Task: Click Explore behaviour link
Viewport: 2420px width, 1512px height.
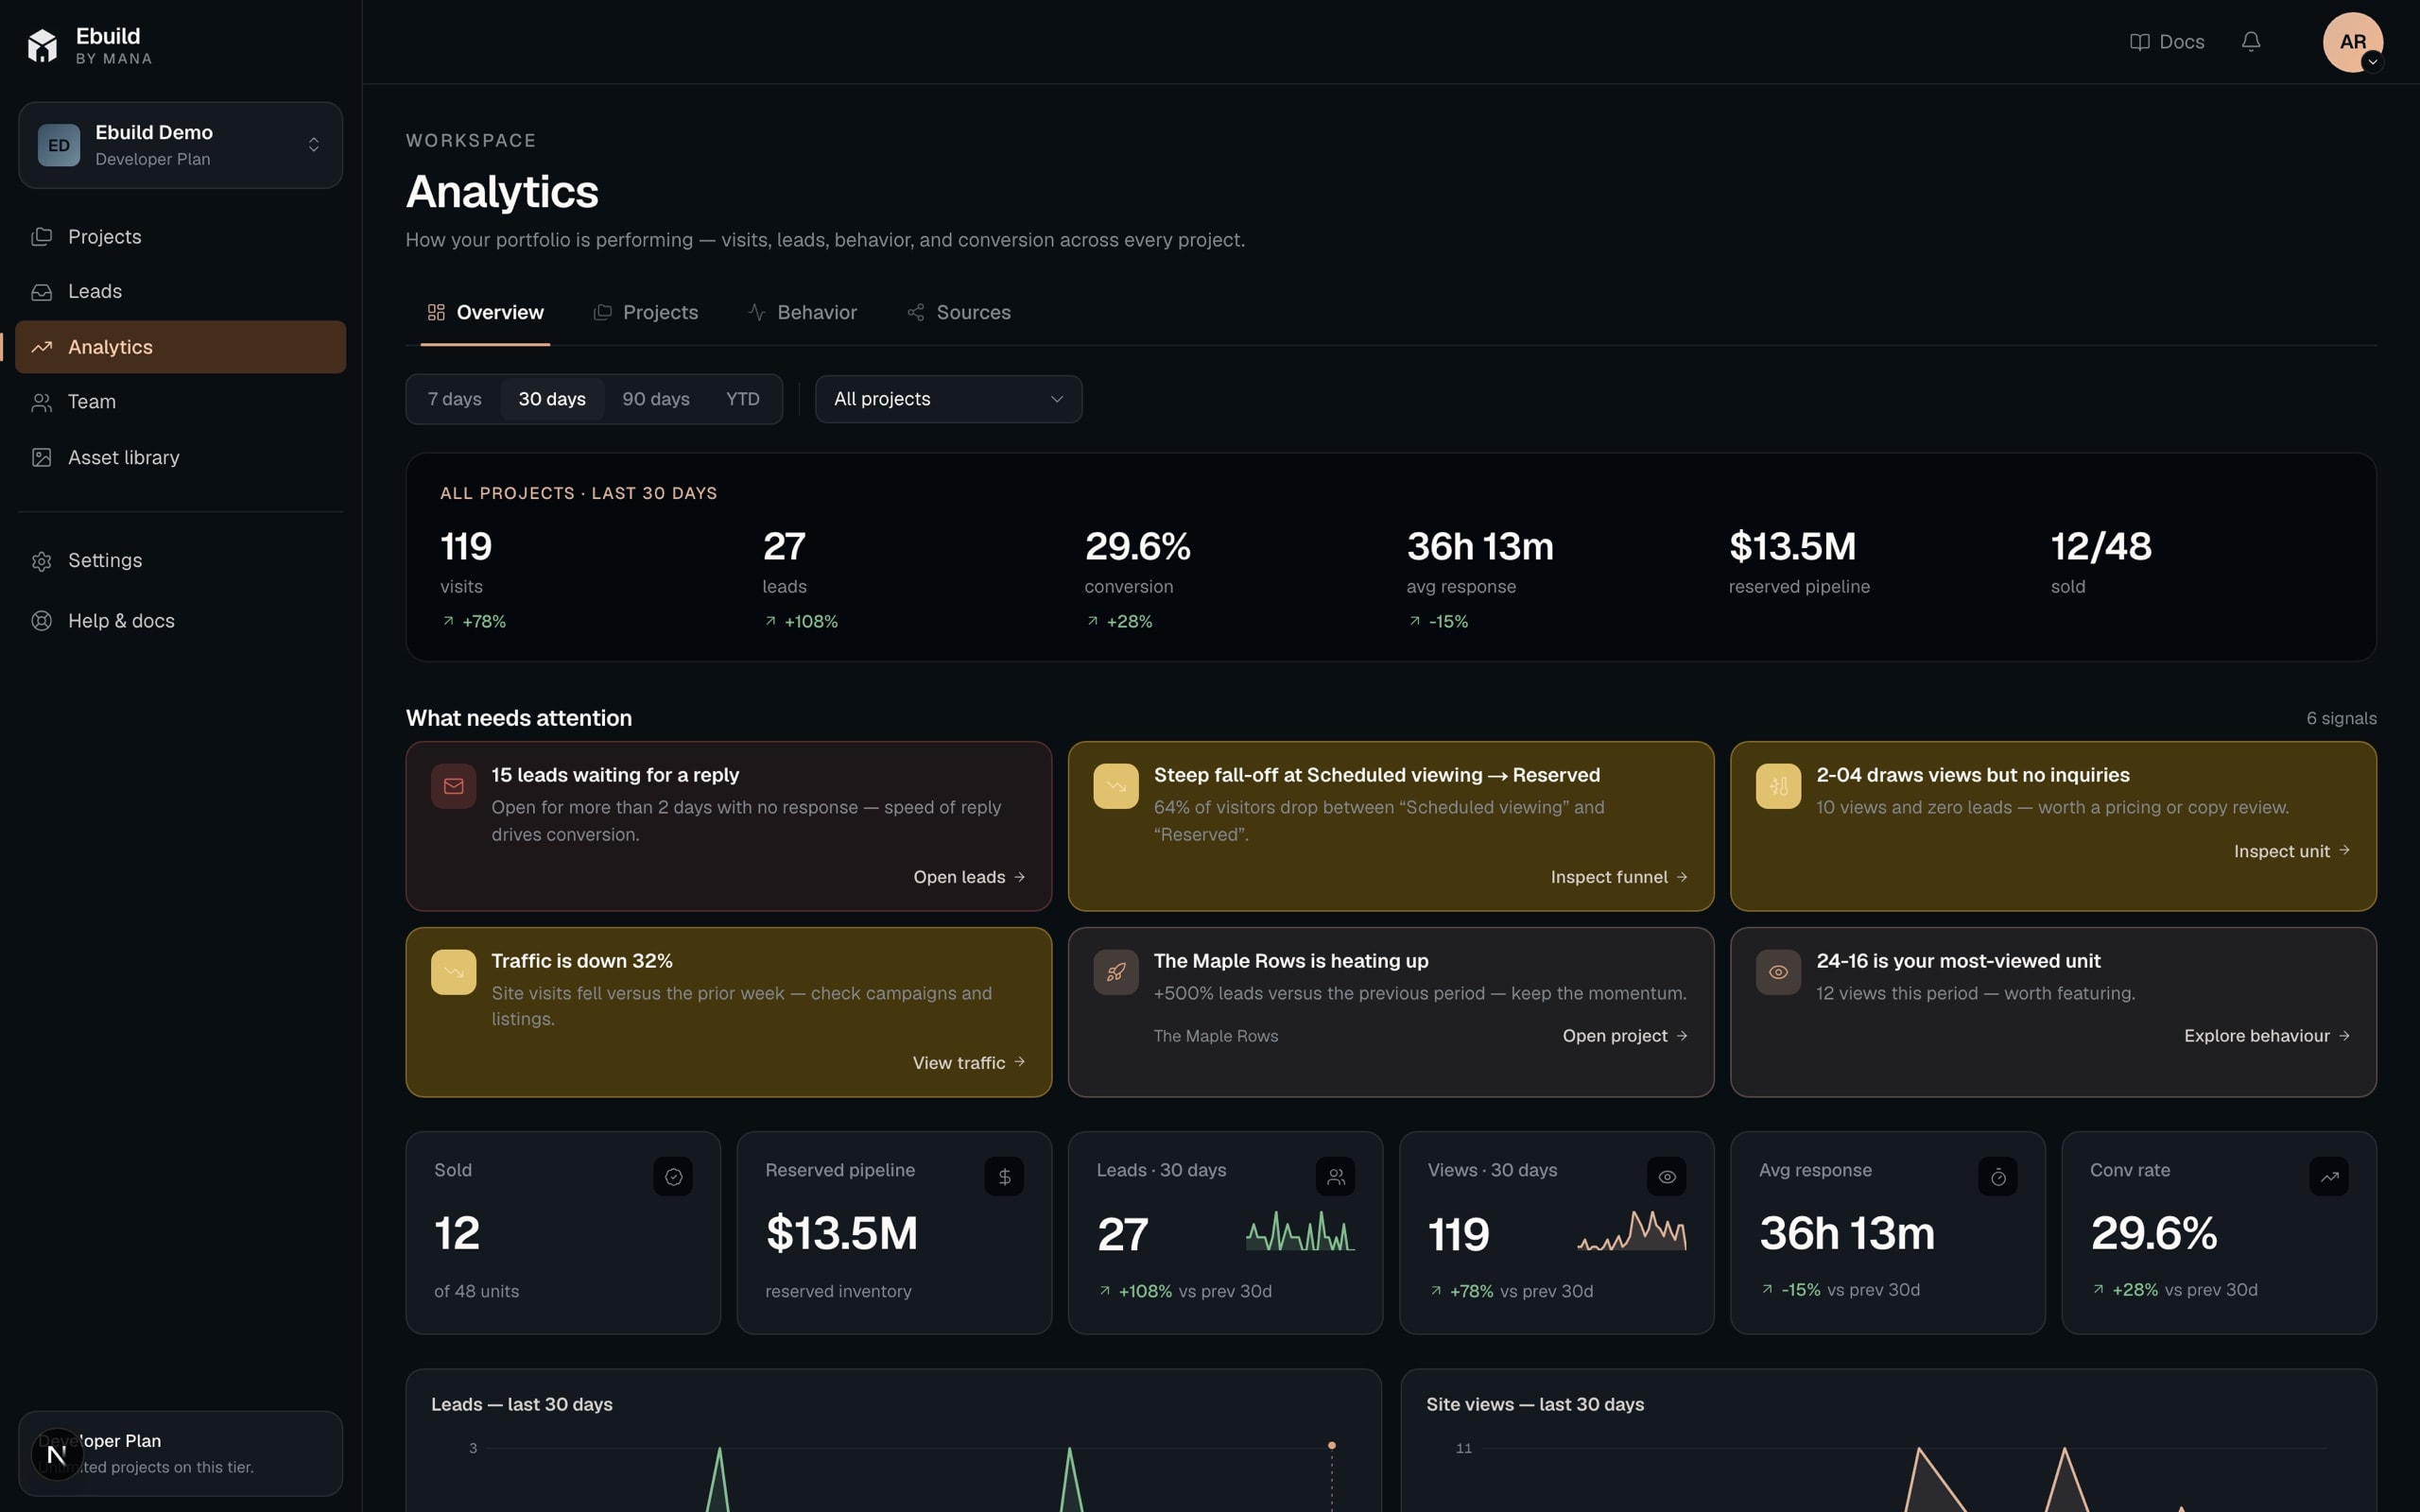Action: (2266, 1036)
